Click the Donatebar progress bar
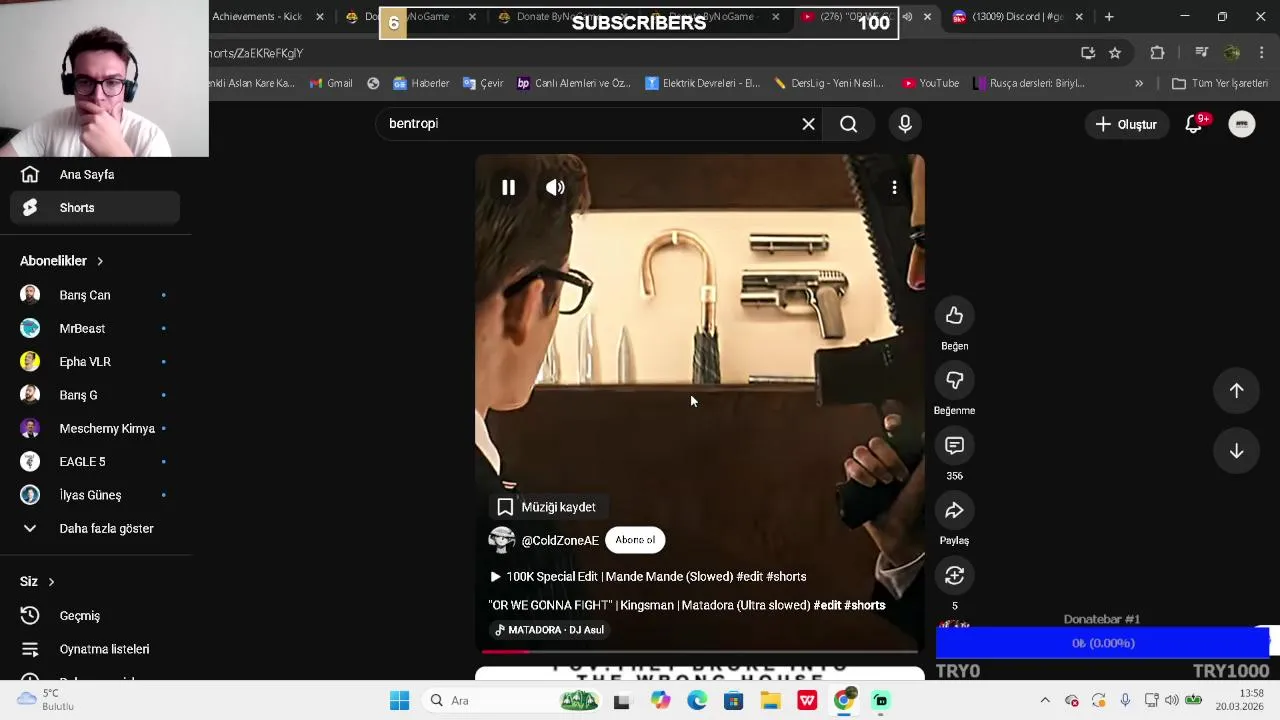This screenshot has height=720, width=1280. pos(1102,643)
